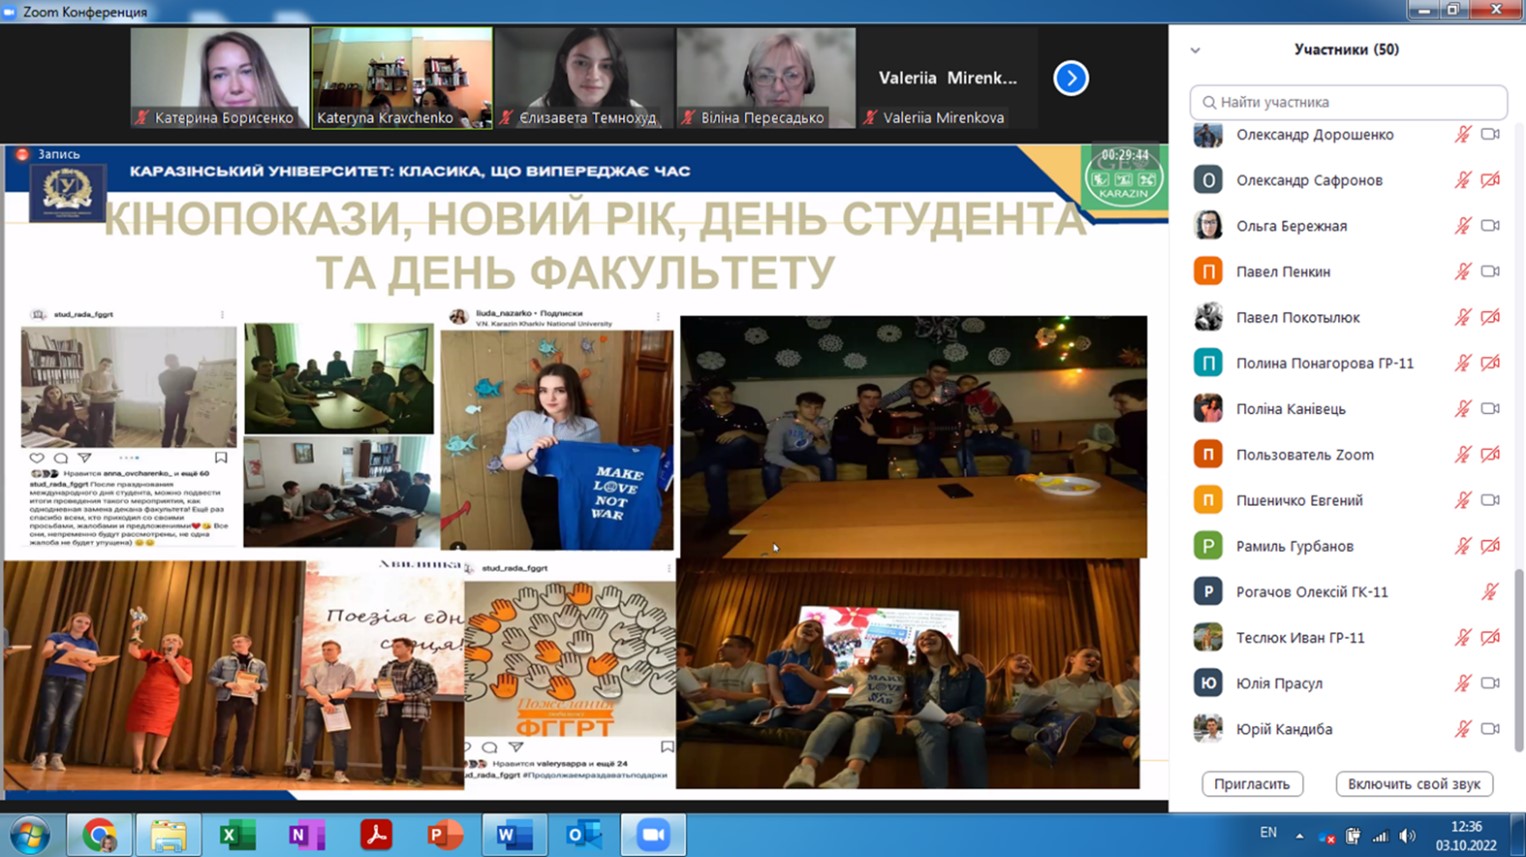Show next video thumbnails with blue arrow
The image size is (1526, 857).
(x=1070, y=78)
